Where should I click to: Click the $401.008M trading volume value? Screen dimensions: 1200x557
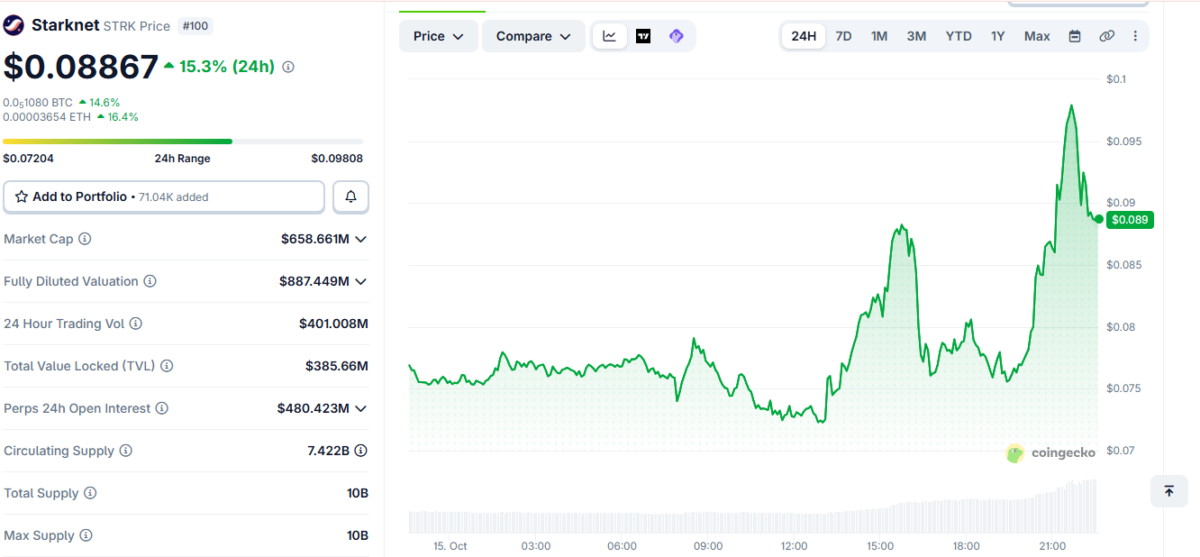334,324
